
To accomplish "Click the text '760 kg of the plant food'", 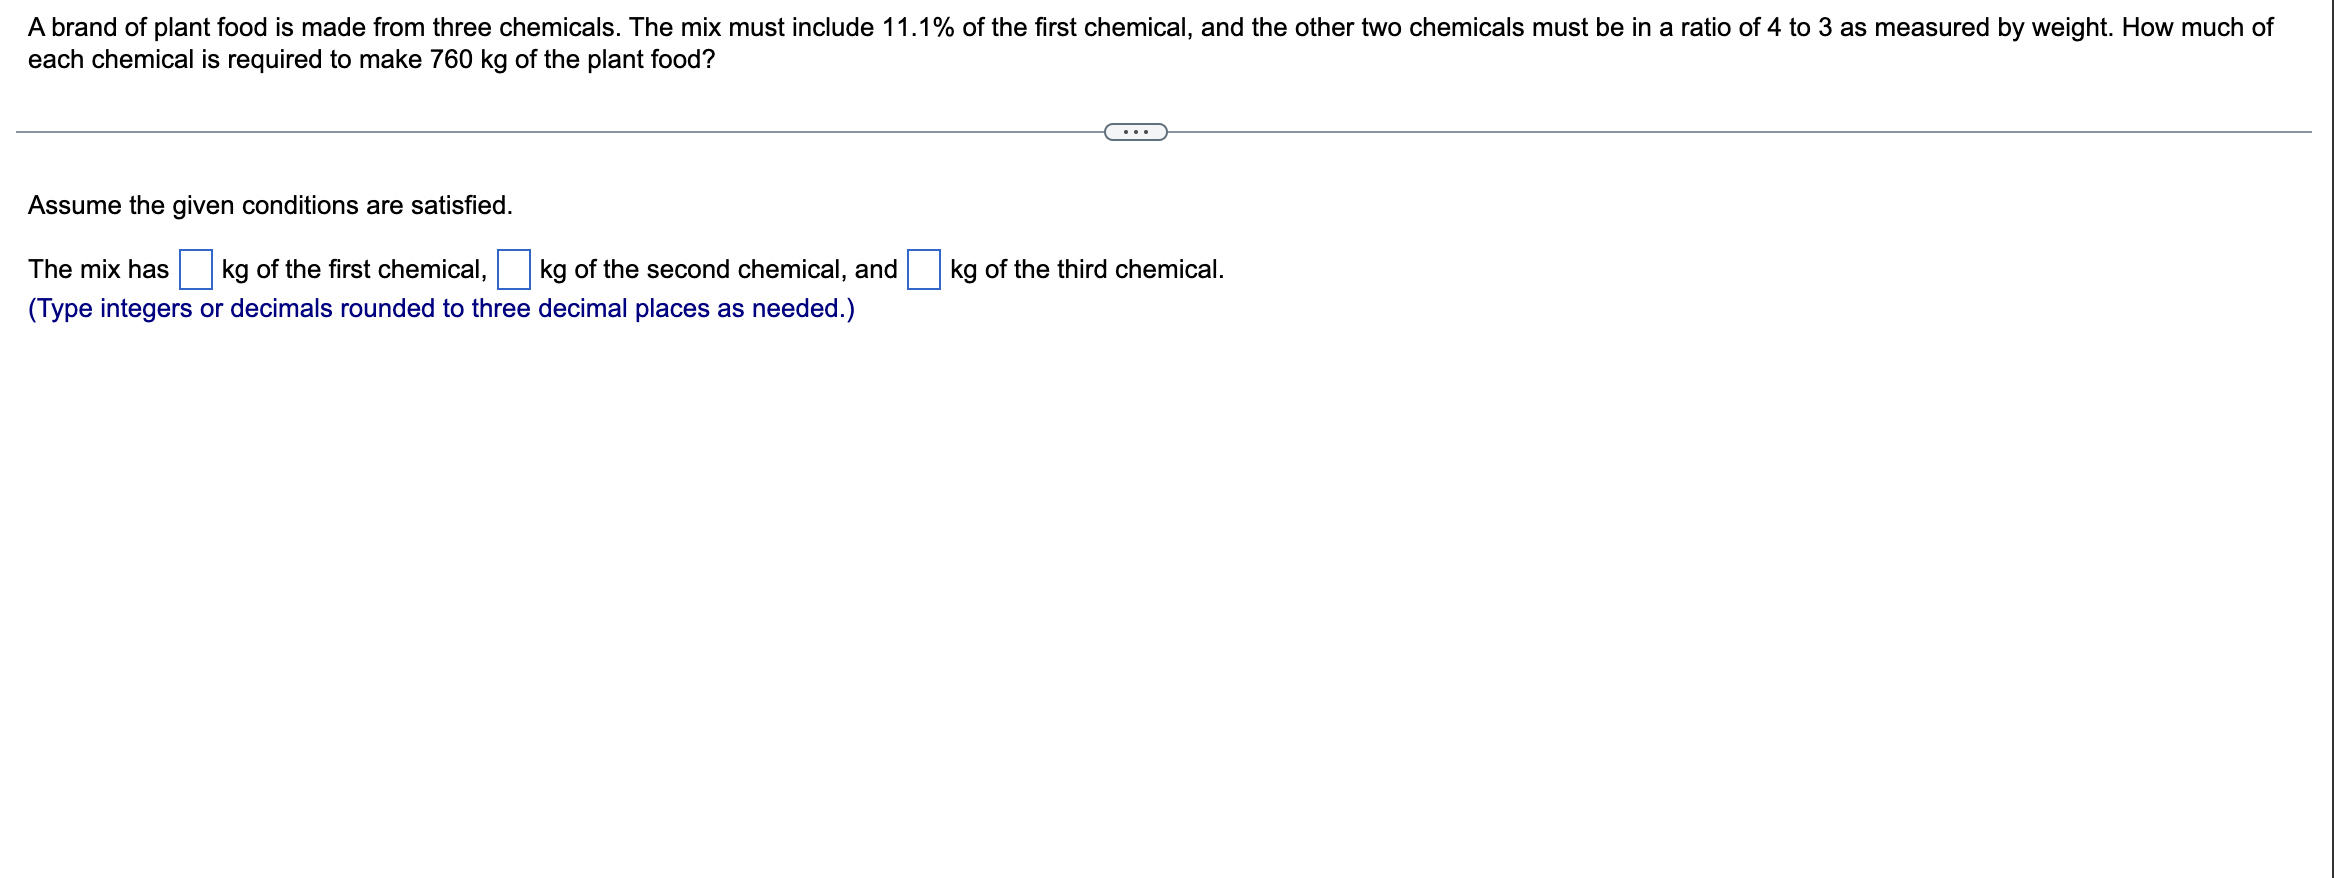I will (x=560, y=60).
